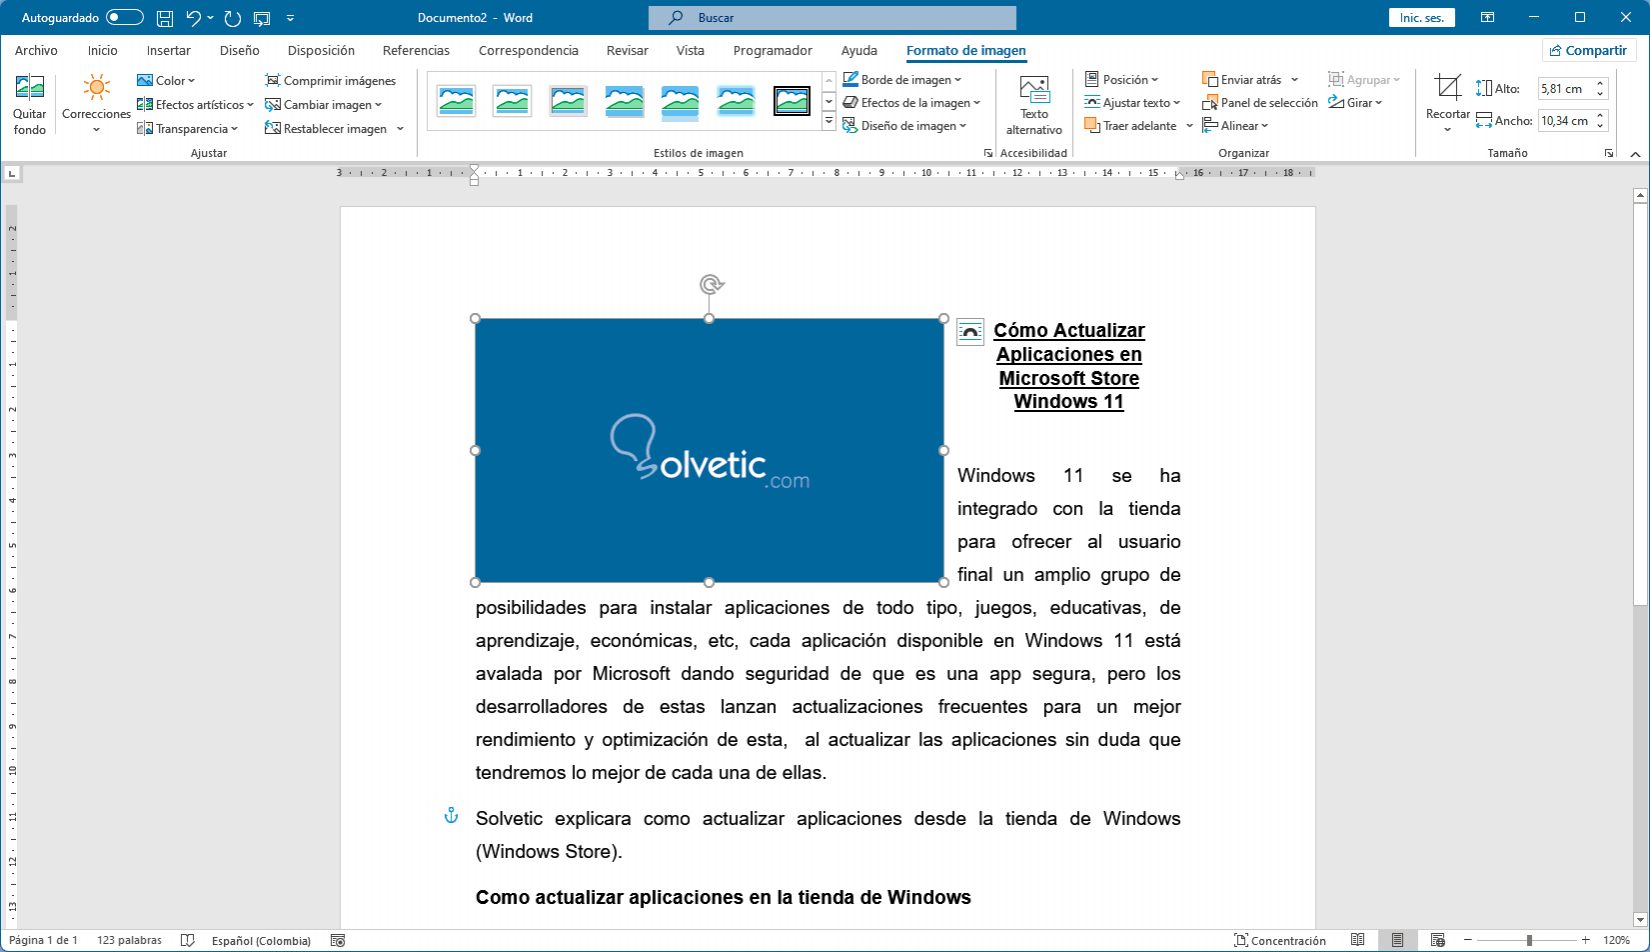
Task: Zoom in with the plus button
Action: 1585,940
